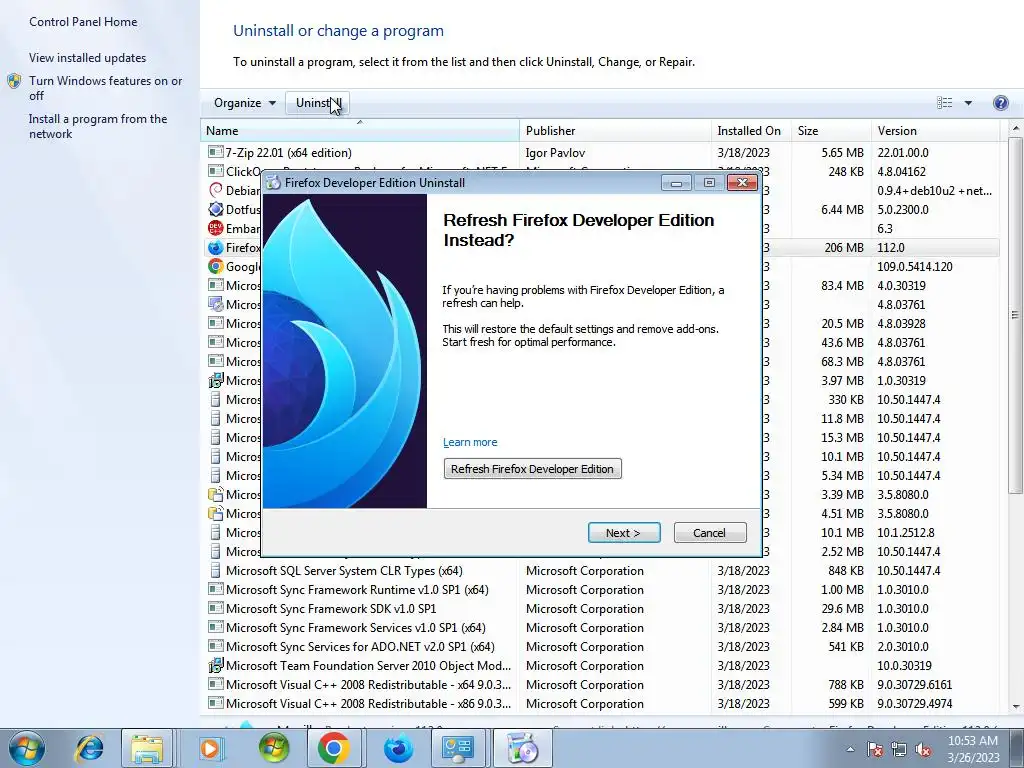Open Firefox Developer Edition in taskbar
1024x768 pixels.
397,748
